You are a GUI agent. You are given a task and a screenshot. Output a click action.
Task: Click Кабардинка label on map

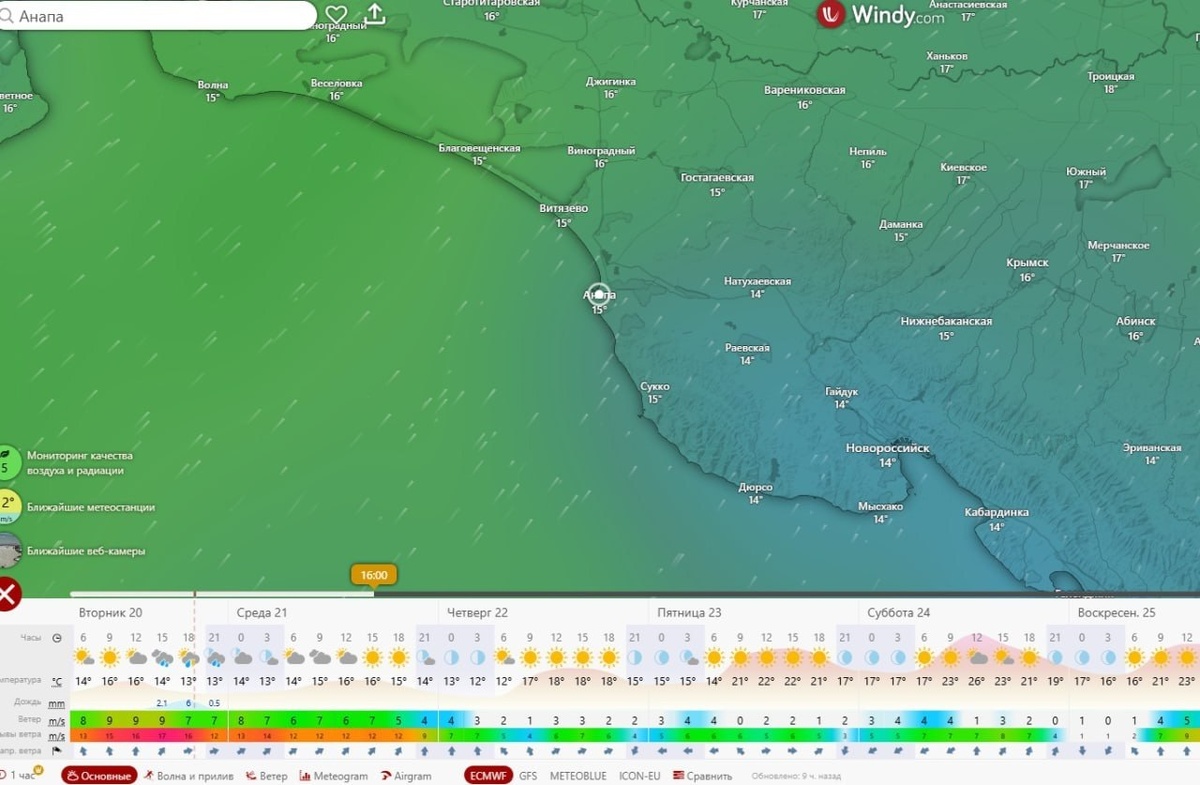point(996,512)
